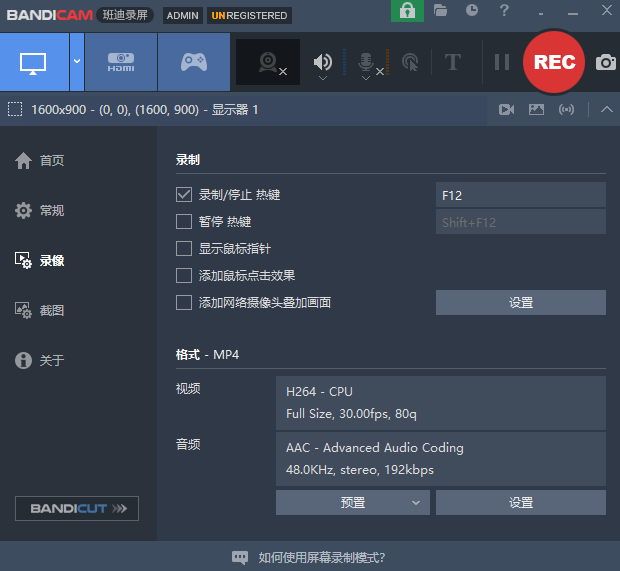
Task: Enable 添加鼠标点击效果 checkbox
Action: point(184,276)
